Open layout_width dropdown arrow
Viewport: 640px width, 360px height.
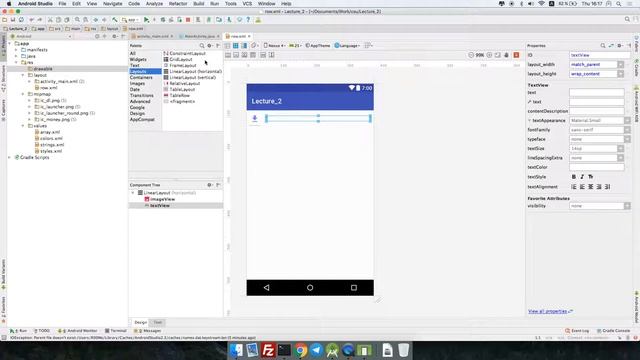(620, 64)
